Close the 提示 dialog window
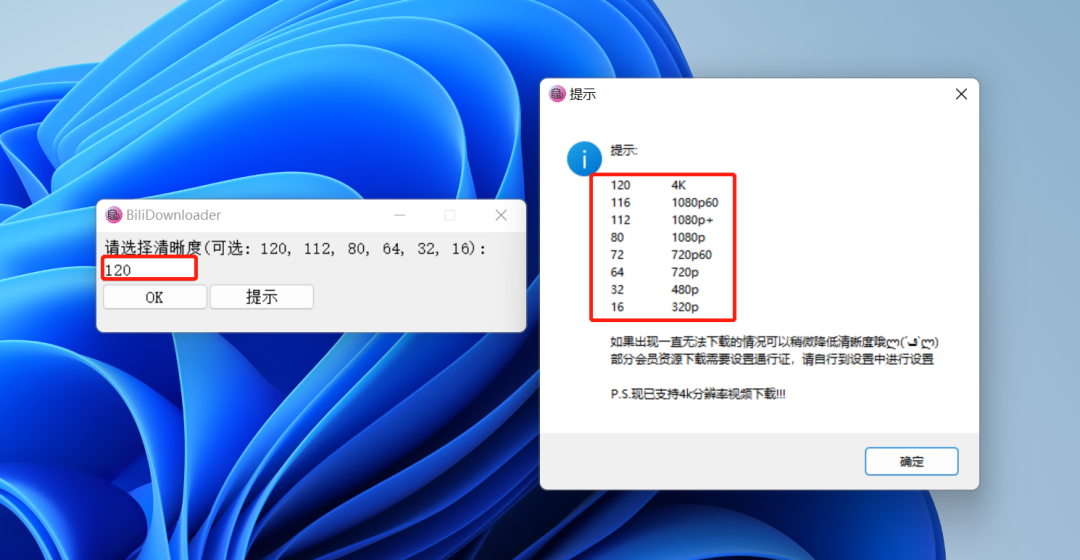The image size is (1080, 560). (962, 94)
